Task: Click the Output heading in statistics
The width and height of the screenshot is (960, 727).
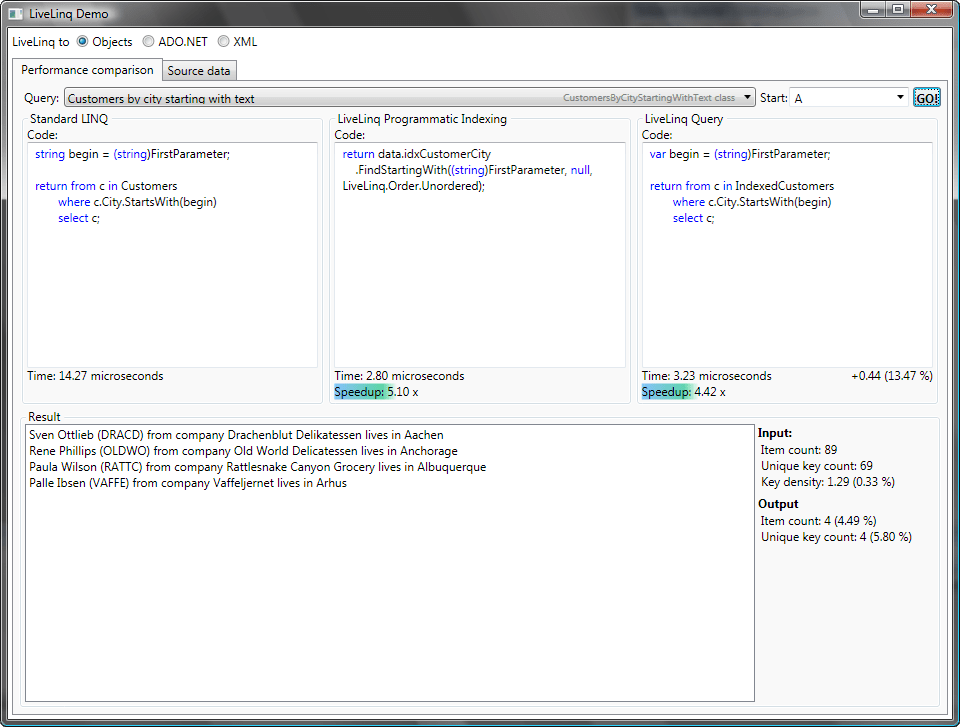Action: click(x=778, y=504)
